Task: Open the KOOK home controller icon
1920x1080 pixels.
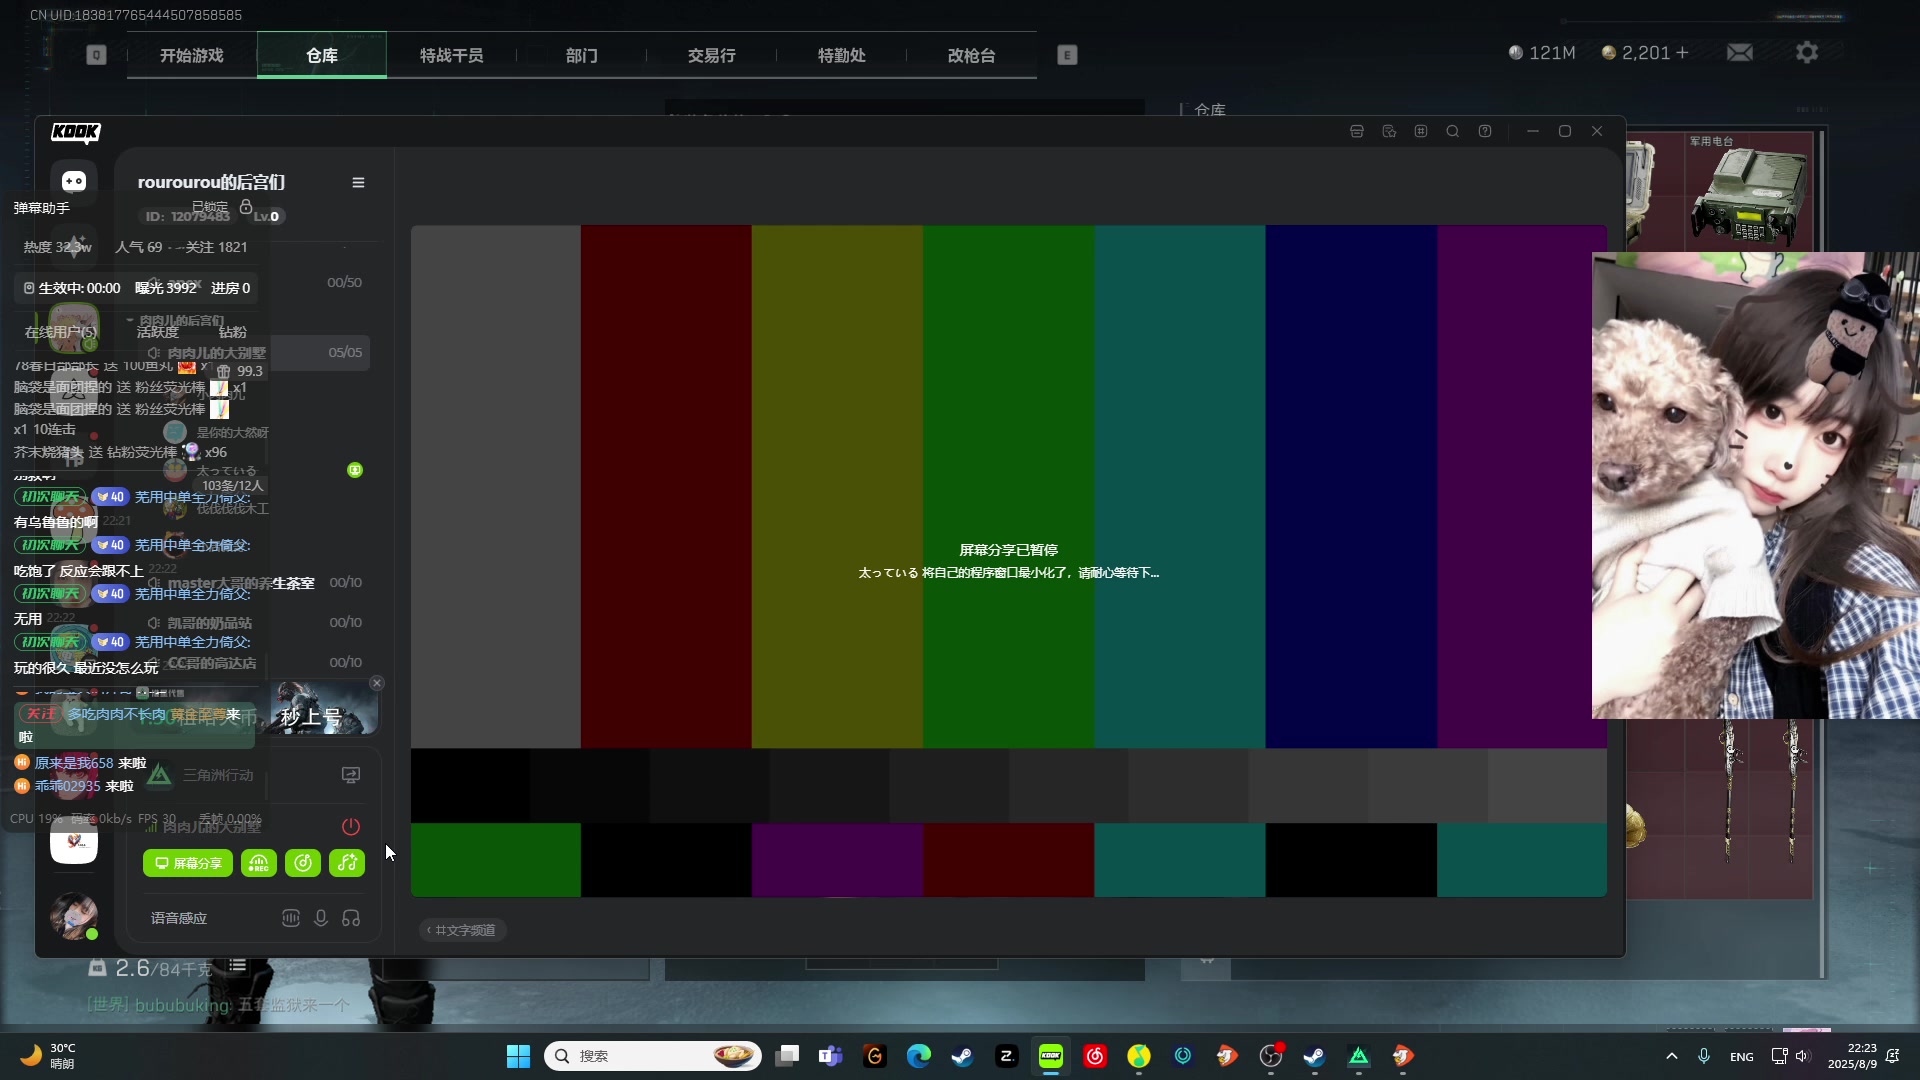Action: (x=74, y=181)
